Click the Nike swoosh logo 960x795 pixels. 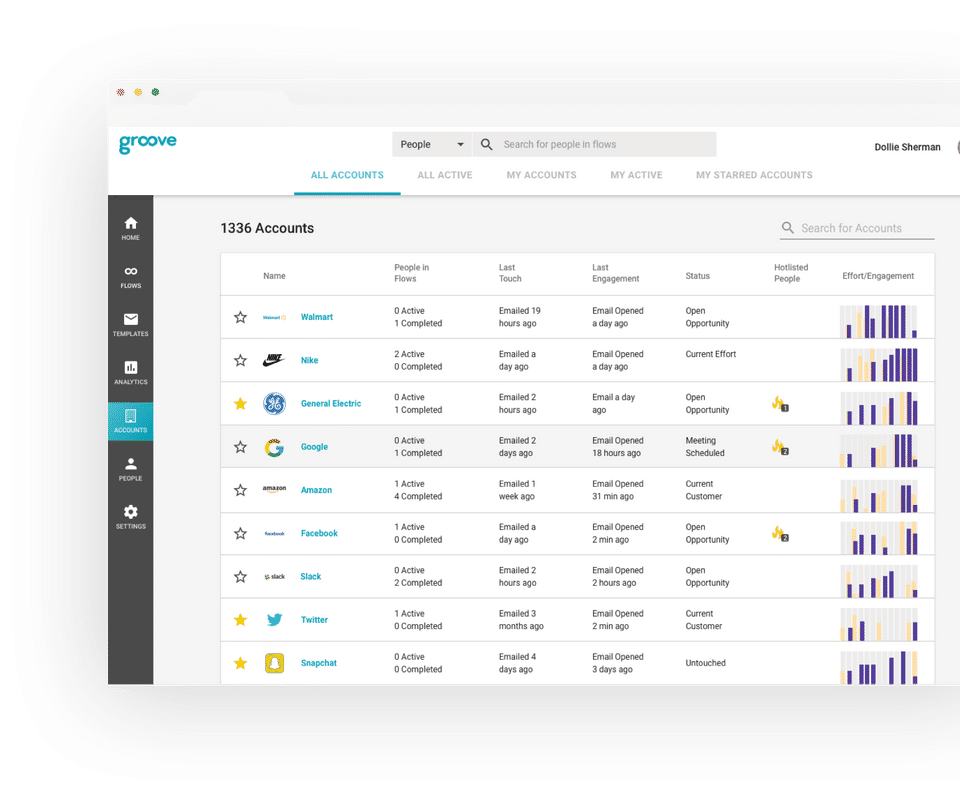point(274,360)
